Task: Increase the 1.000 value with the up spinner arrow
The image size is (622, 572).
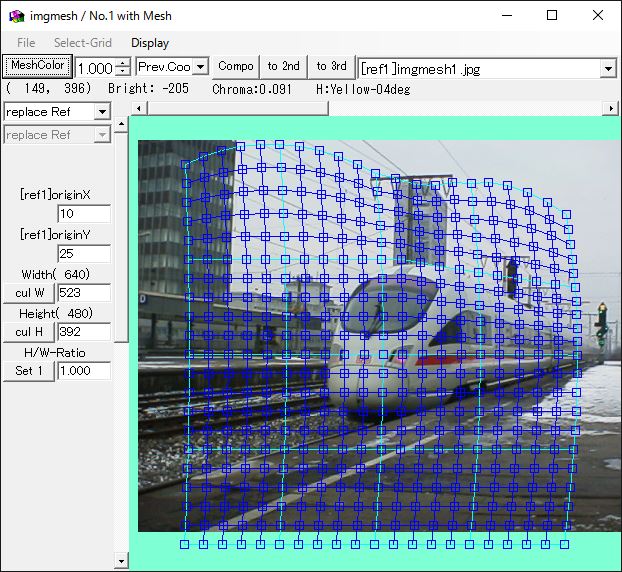Action: [x=123, y=62]
